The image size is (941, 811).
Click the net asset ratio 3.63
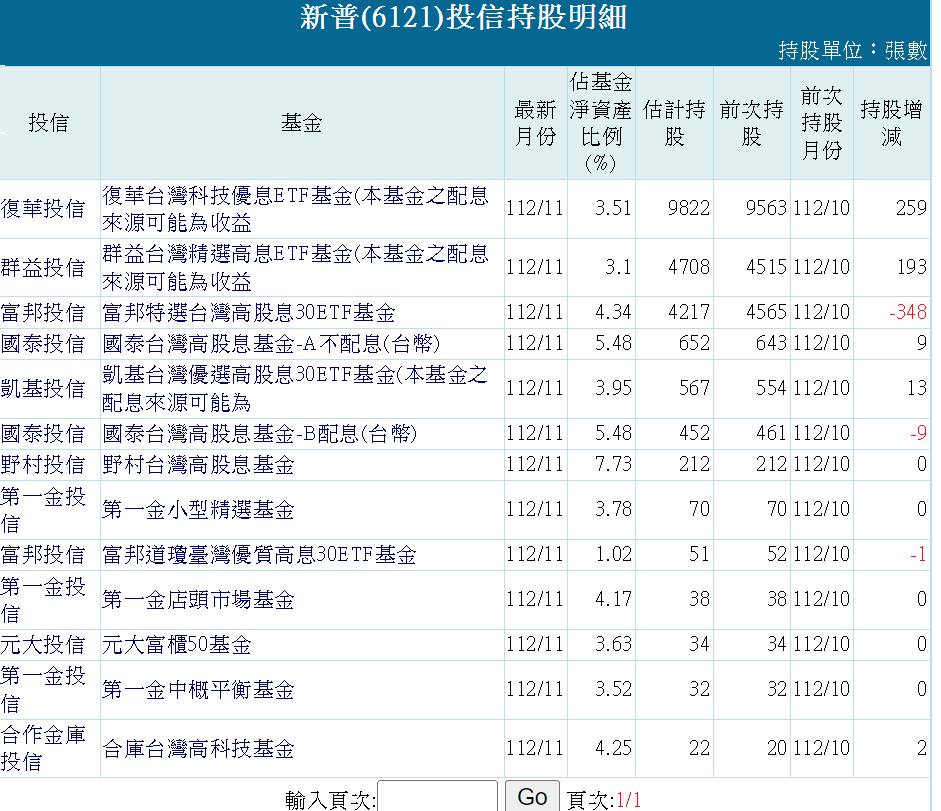click(613, 644)
